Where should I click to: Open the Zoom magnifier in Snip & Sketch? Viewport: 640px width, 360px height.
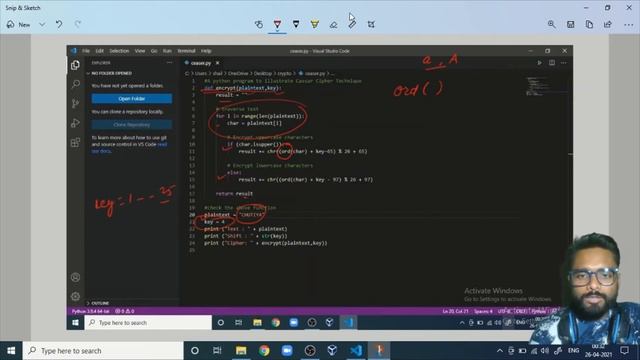[552, 24]
